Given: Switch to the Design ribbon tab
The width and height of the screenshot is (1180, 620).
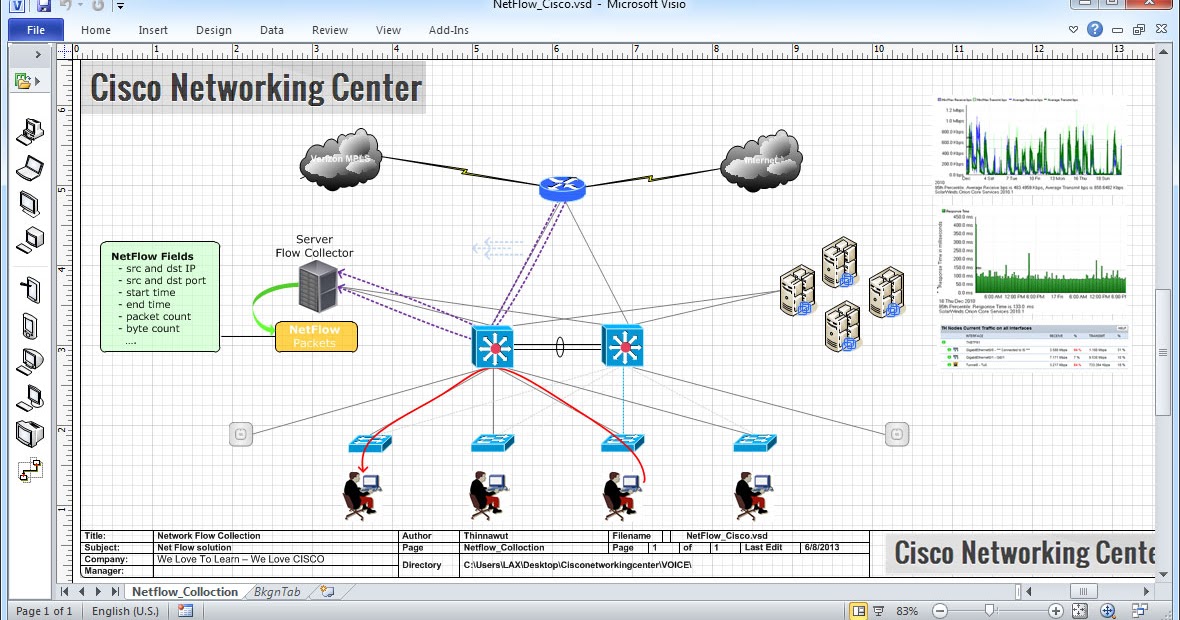Looking at the screenshot, I should pyautogui.click(x=213, y=30).
